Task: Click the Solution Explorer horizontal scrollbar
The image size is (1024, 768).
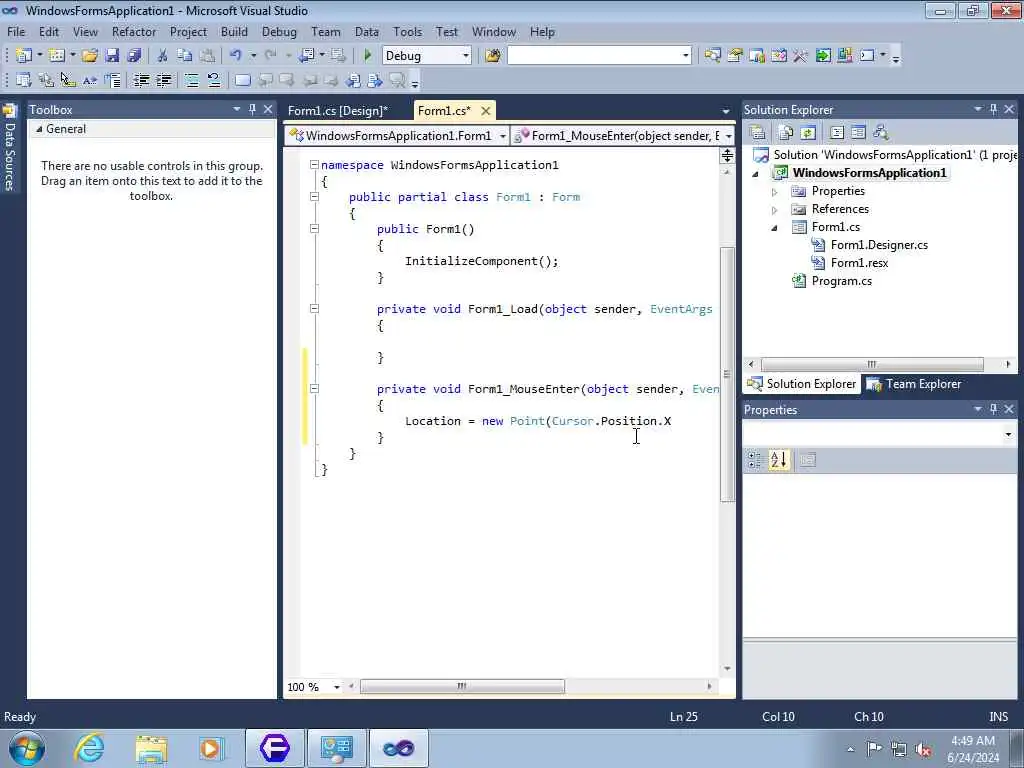Action: pyautogui.click(x=872, y=364)
